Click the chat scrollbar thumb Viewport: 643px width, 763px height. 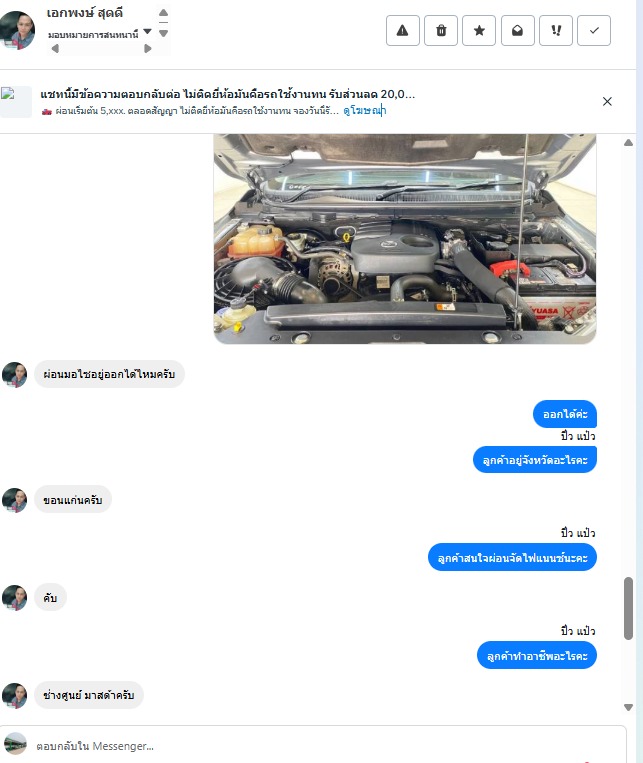628,608
